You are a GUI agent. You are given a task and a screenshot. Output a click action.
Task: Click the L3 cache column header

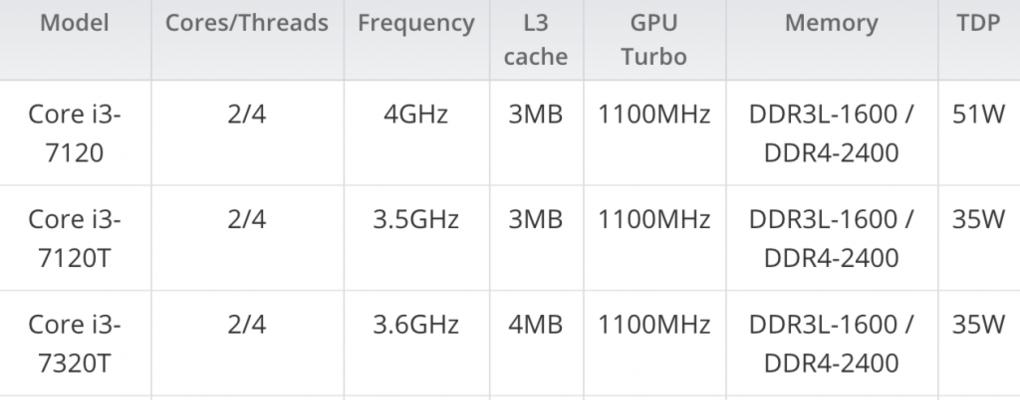535,40
